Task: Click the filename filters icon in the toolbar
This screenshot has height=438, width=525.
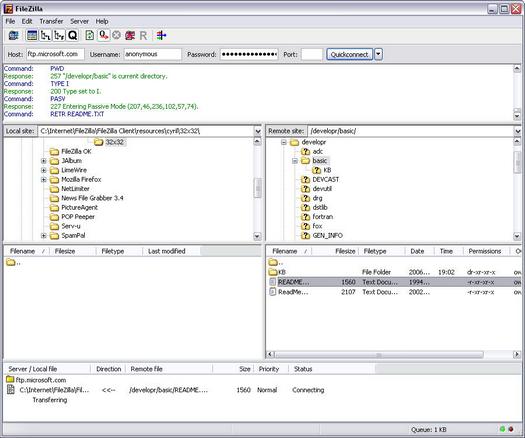Action: [161, 35]
